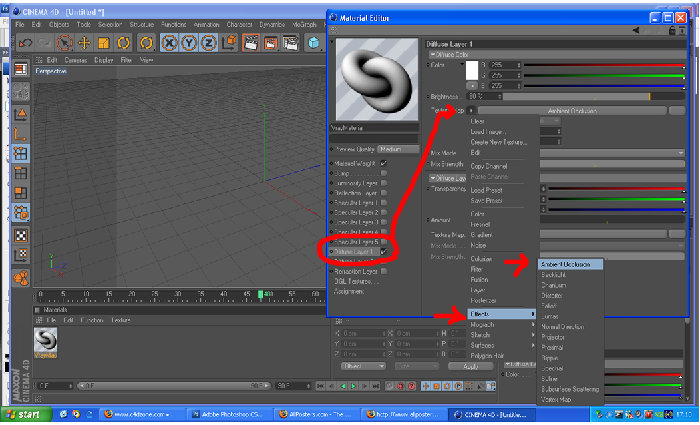700x425 pixels.
Task: Click the layout icon atop left palette
Action: (21, 69)
